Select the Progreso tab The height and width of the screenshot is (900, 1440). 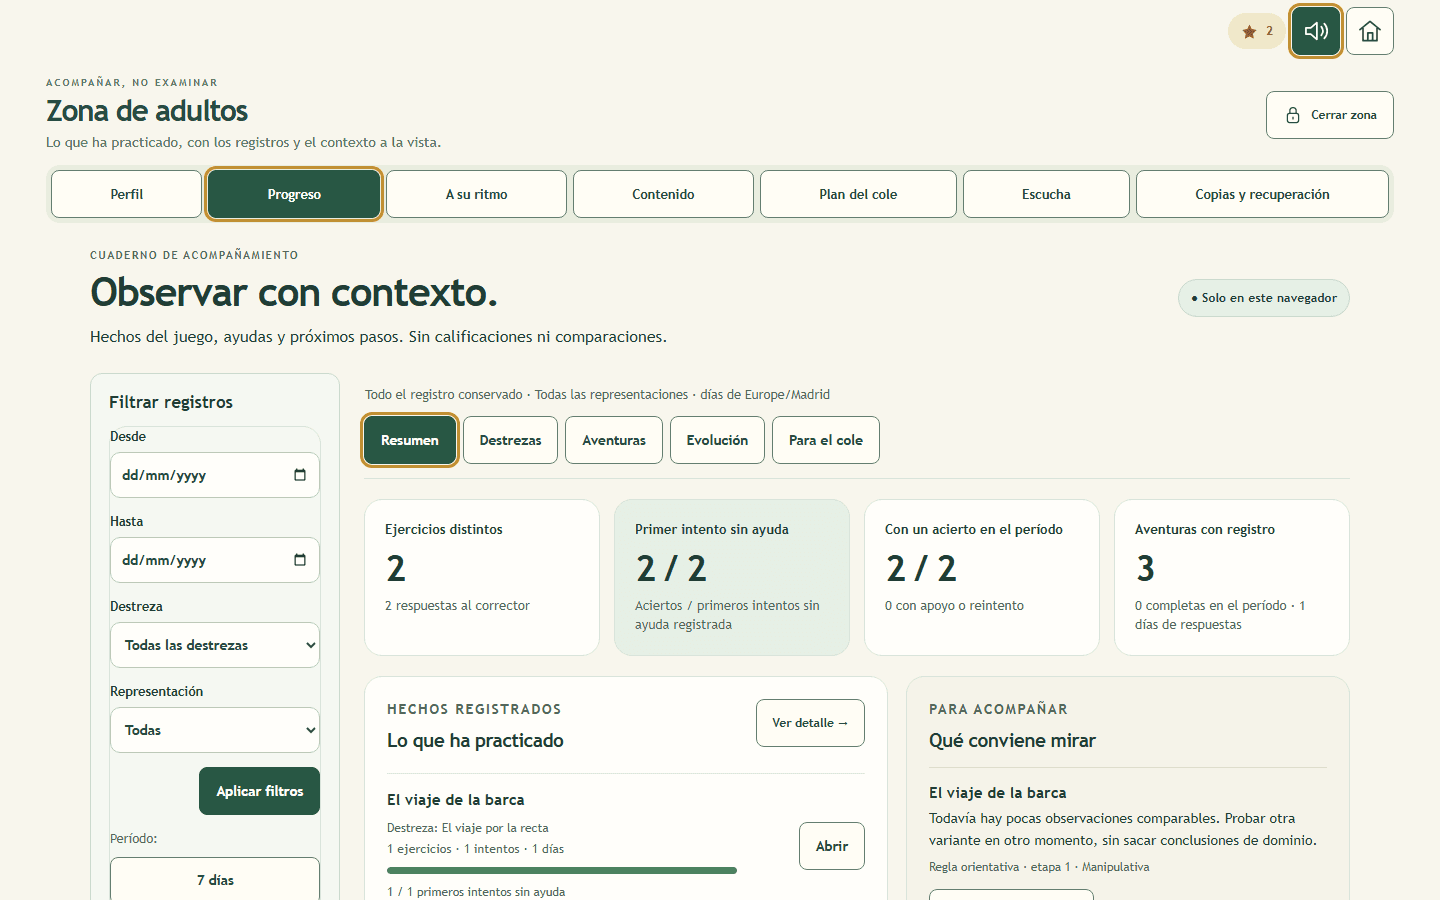tap(294, 194)
